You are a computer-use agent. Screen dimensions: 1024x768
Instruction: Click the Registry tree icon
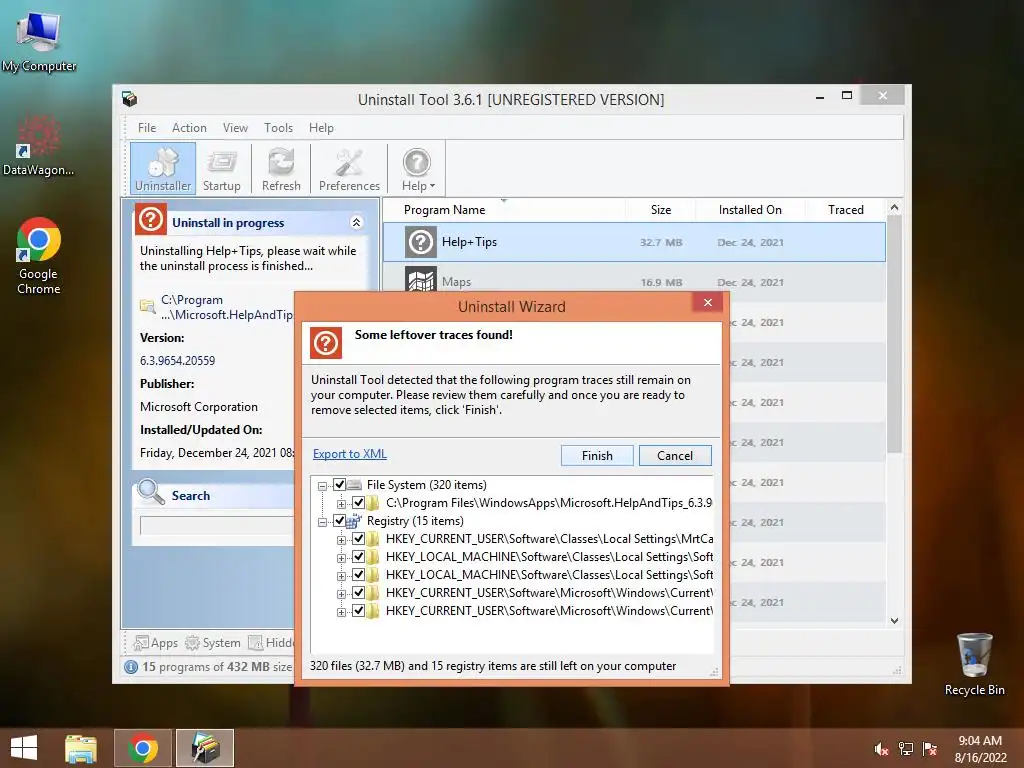[354, 520]
